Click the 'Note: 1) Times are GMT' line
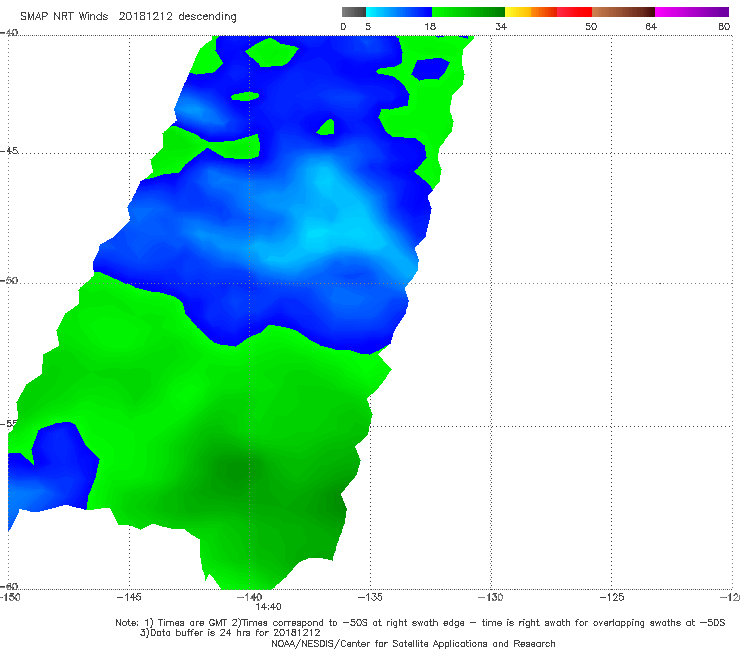Screen dimensions: 740x650 420,623
